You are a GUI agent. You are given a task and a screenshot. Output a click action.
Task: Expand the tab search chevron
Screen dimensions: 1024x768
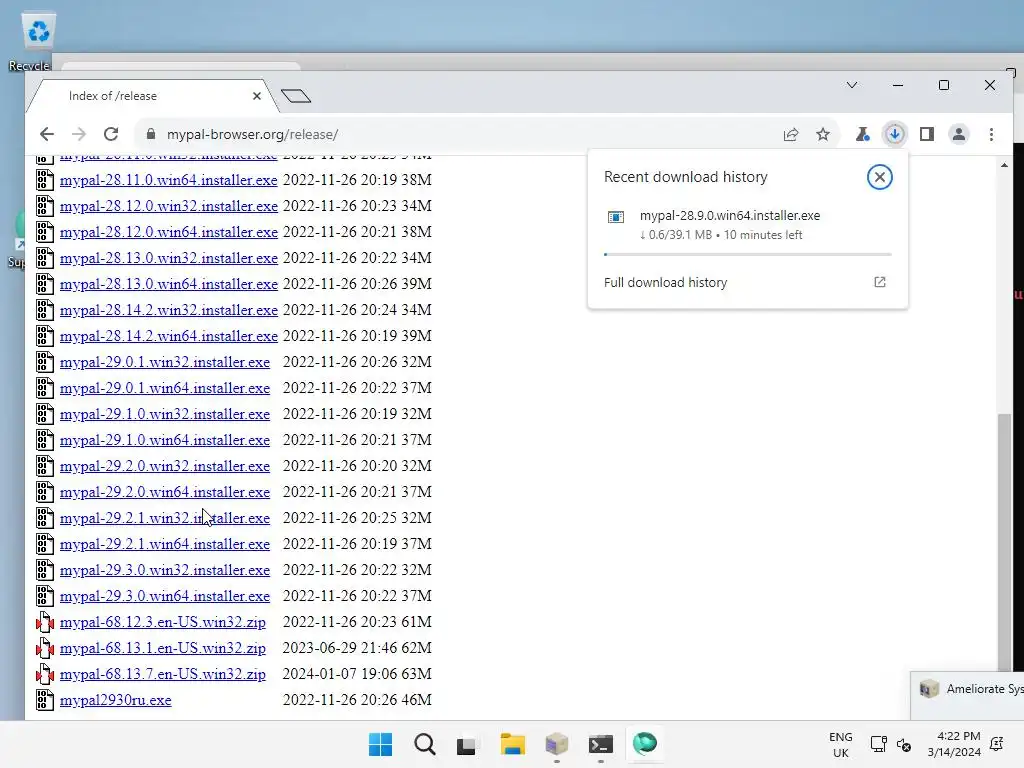[x=852, y=85]
